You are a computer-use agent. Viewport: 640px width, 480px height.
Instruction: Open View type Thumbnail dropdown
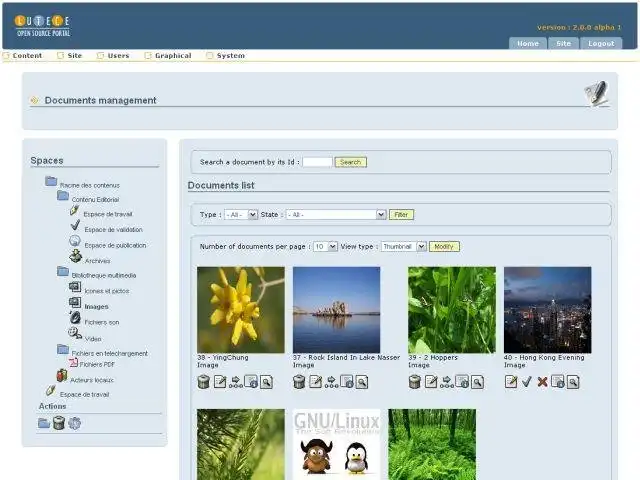404,247
